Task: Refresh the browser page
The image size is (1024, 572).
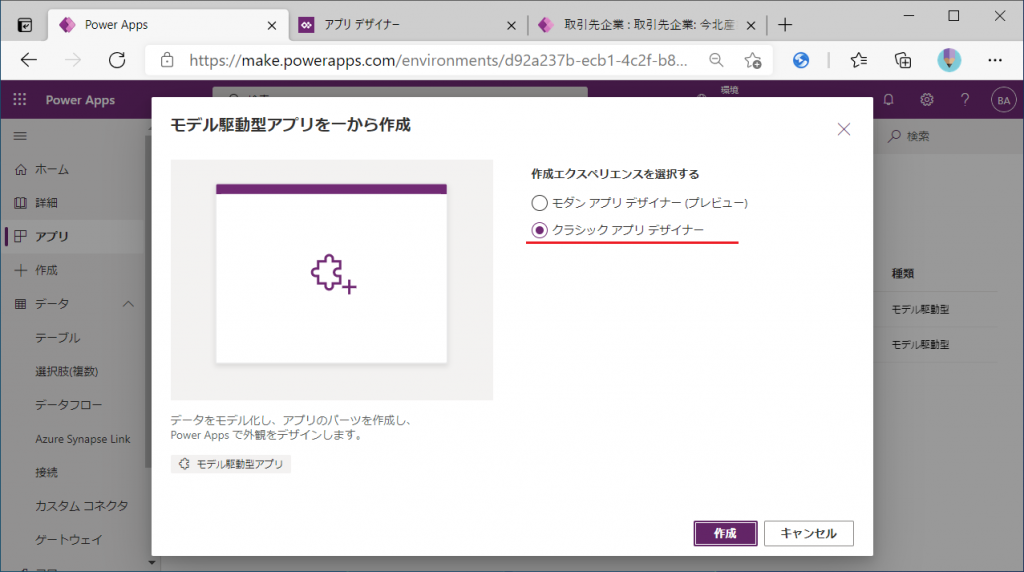Action: 117,60
